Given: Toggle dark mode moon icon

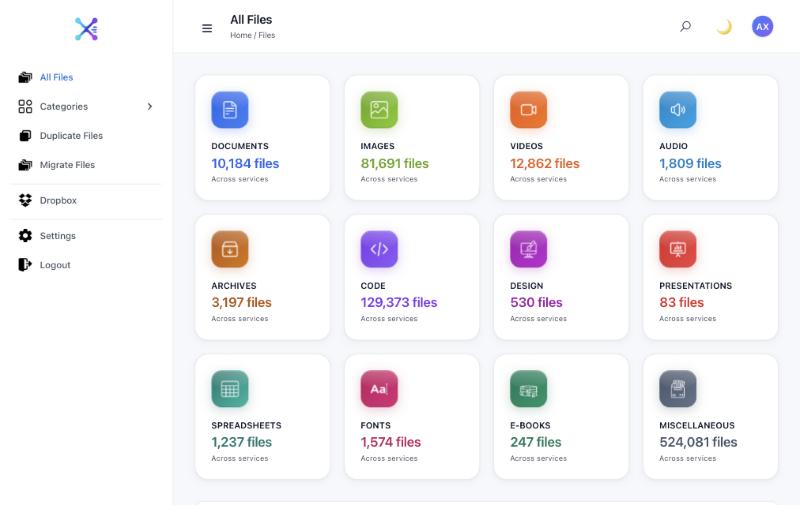Looking at the screenshot, I should (x=724, y=27).
